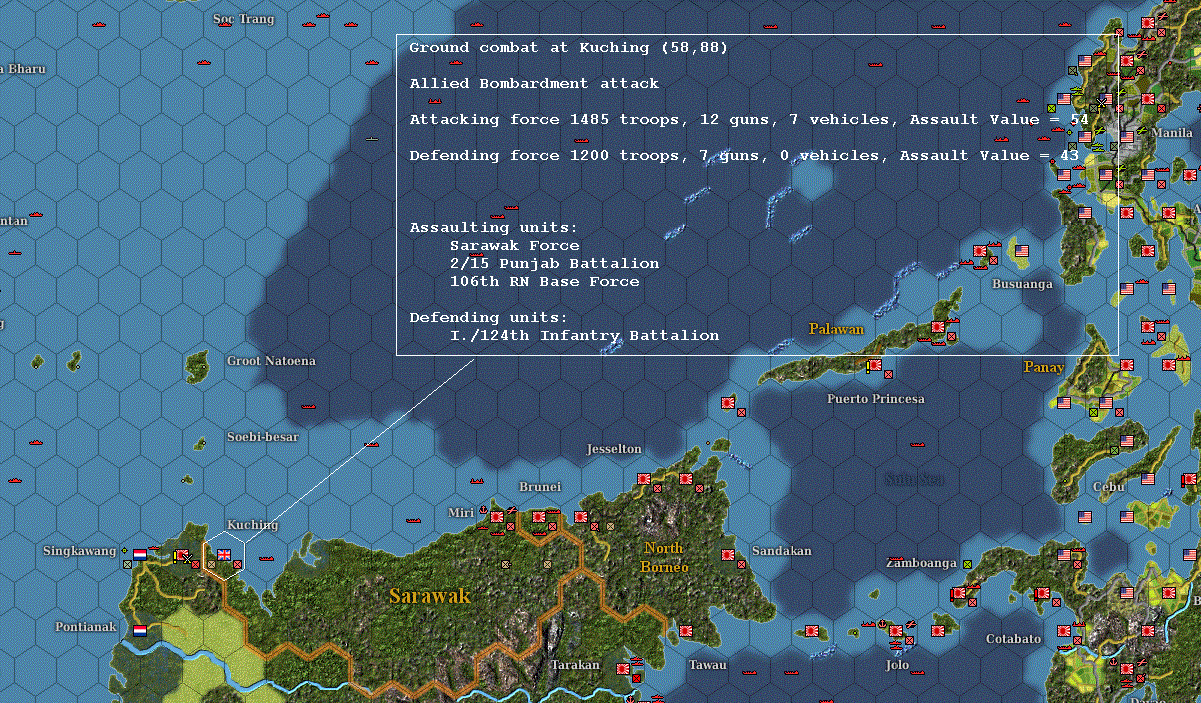Screen dimensions: 1201x703
Task: Select the Japanese flag above Tawau
Action: [685, 631]
